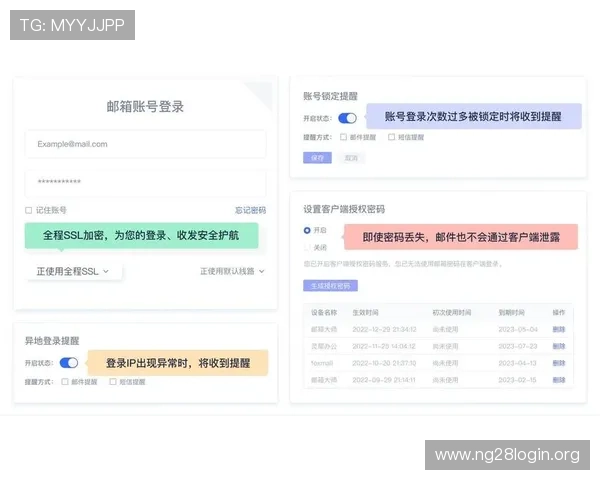Click the 2022-12-29 21:34:12 timestamp cell
This screenshot has height=480, width=600.
(384, 329)
